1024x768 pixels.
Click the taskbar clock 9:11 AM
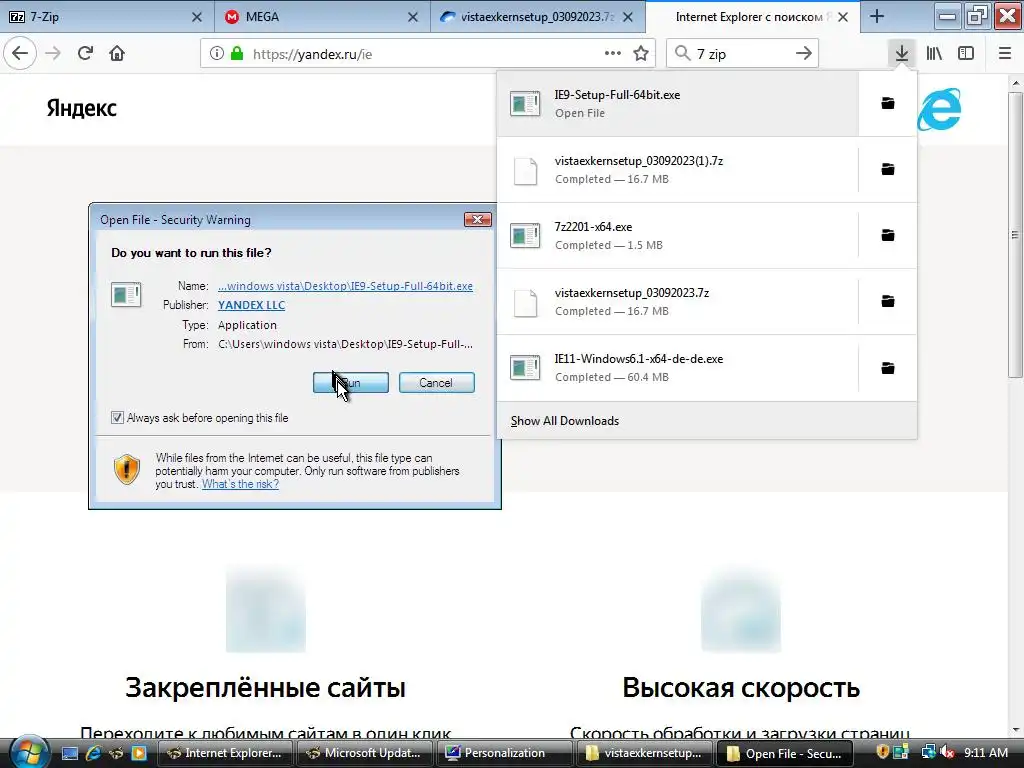pyautogui.click(x=986, y=753)
